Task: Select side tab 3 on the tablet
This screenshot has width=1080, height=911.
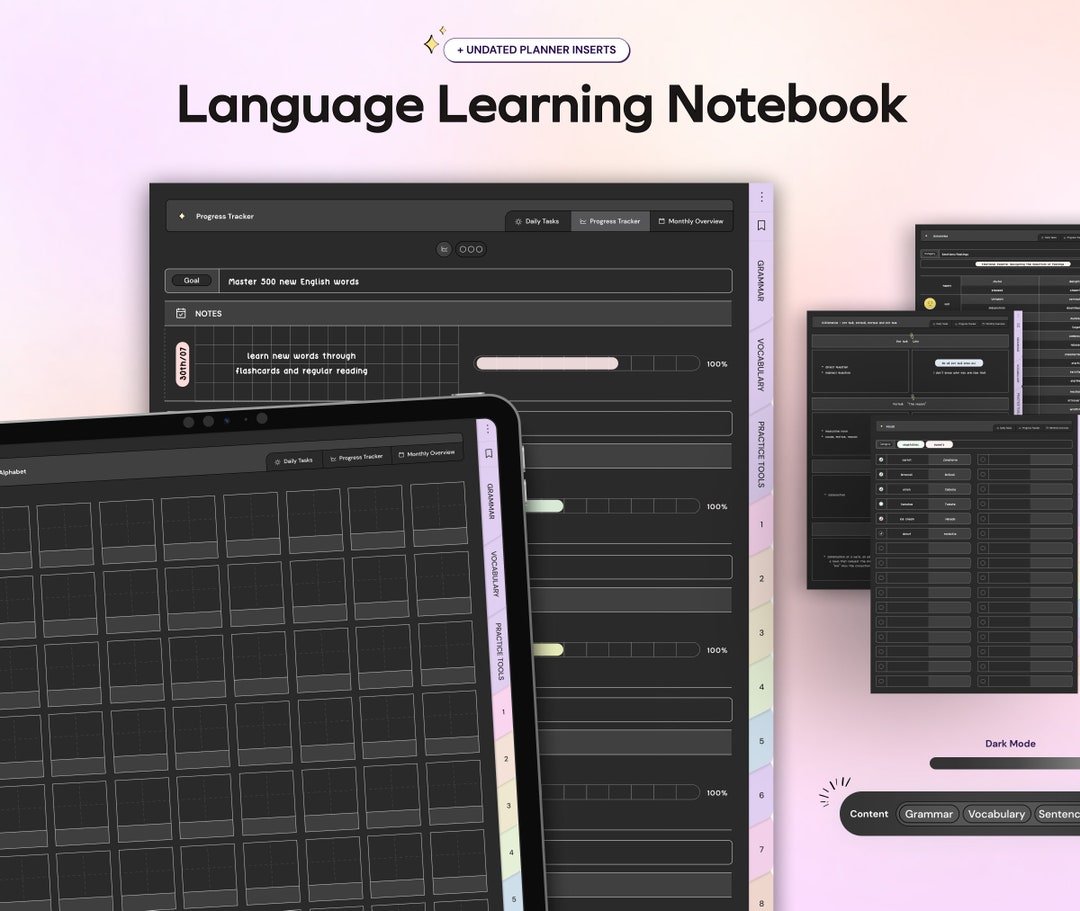Action: point(509,806)
